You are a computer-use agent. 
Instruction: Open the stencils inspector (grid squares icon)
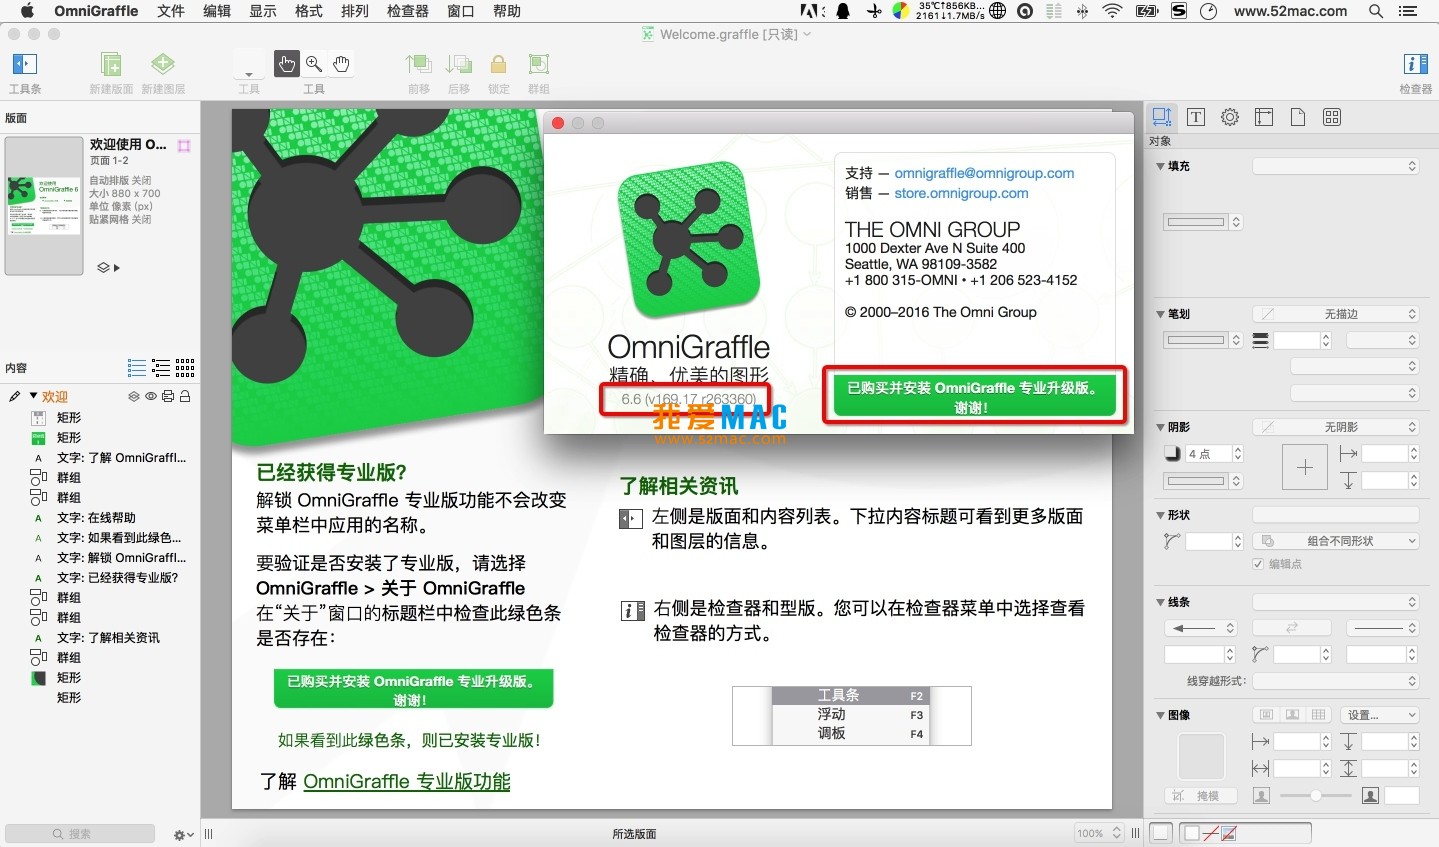coord(1332,117)
